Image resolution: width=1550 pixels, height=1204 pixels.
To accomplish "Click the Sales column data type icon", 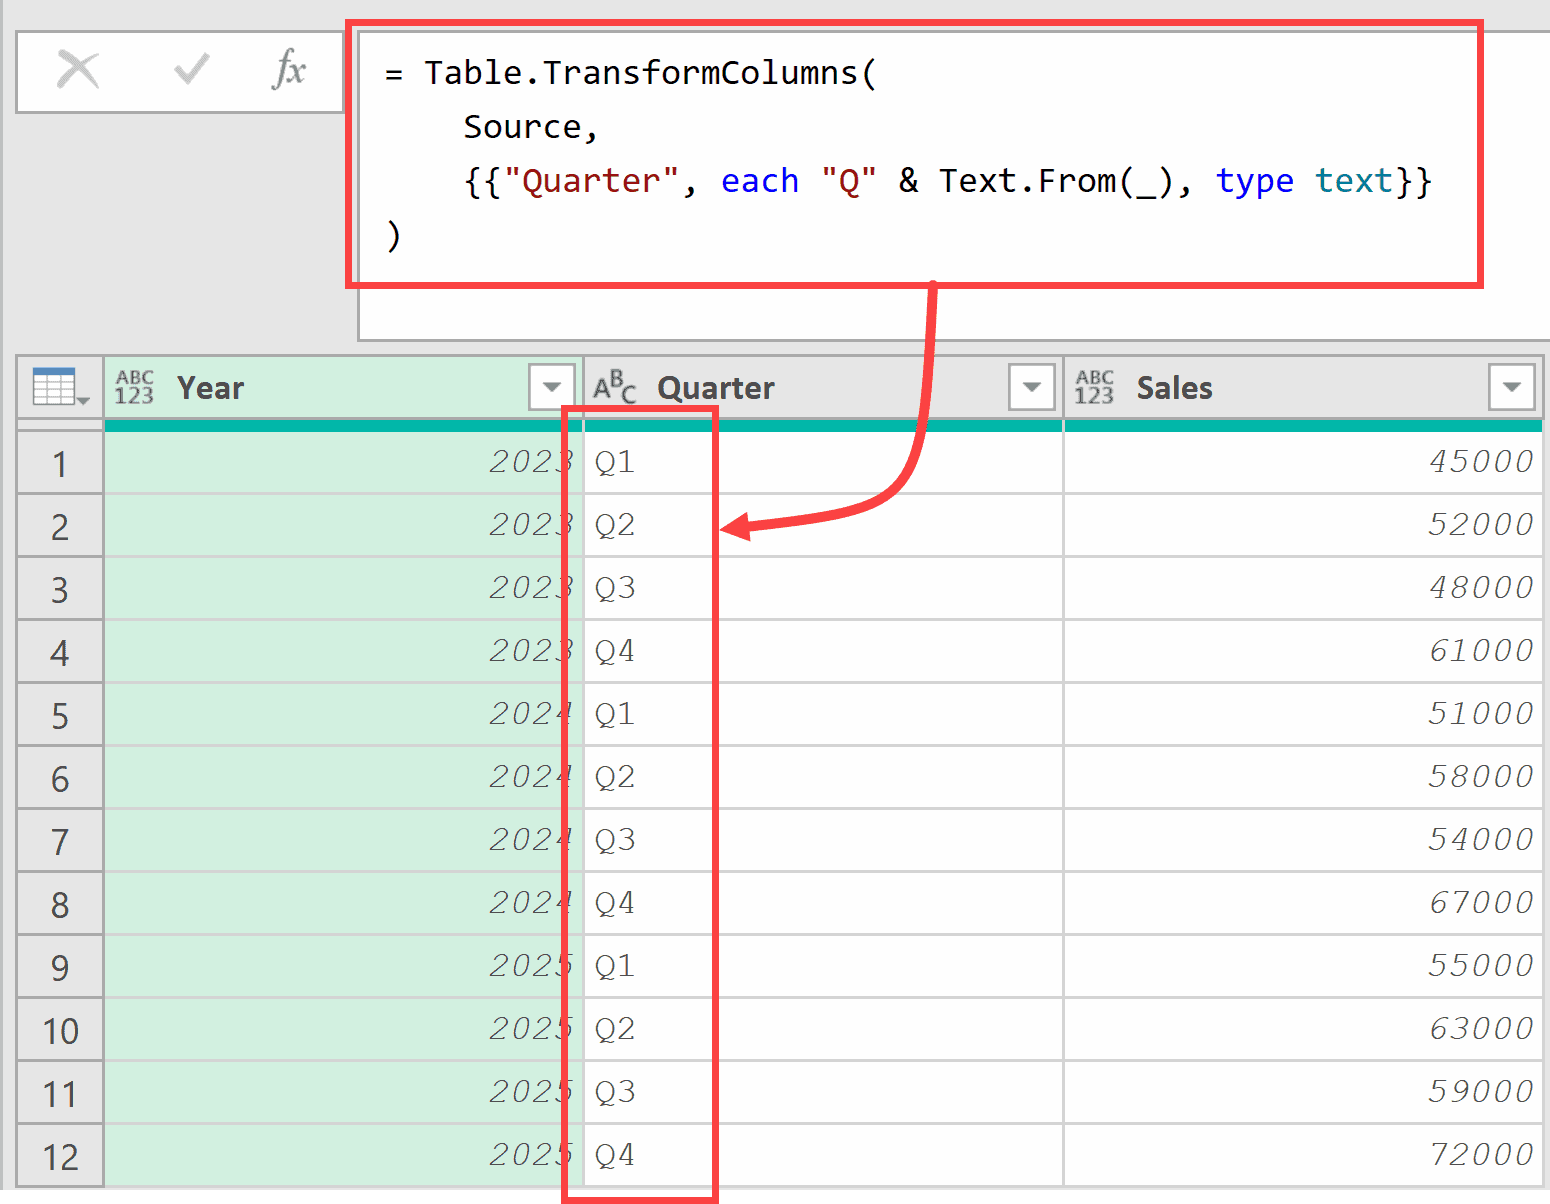I will 1095,387.
